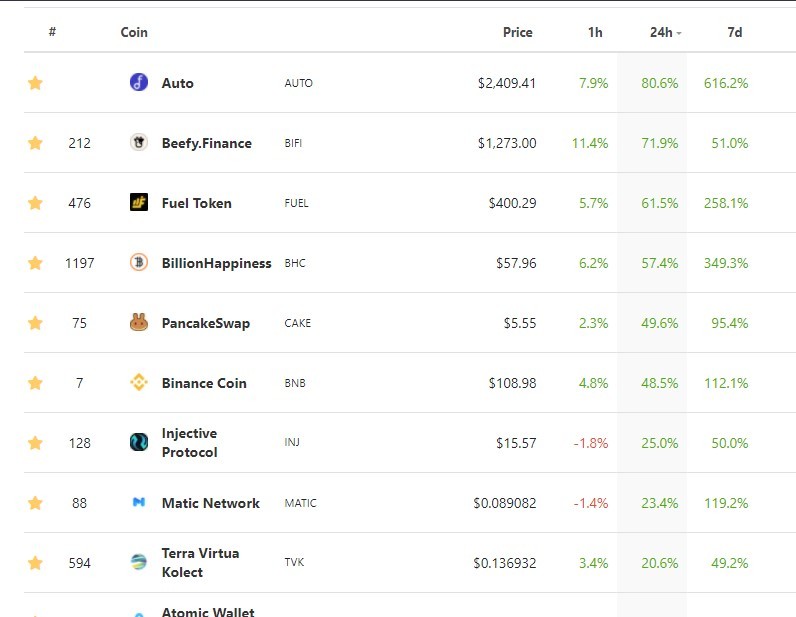Sort the table by 1h column
The width and height of the screenshot is (796, 617).
click(x=595, y=33)
